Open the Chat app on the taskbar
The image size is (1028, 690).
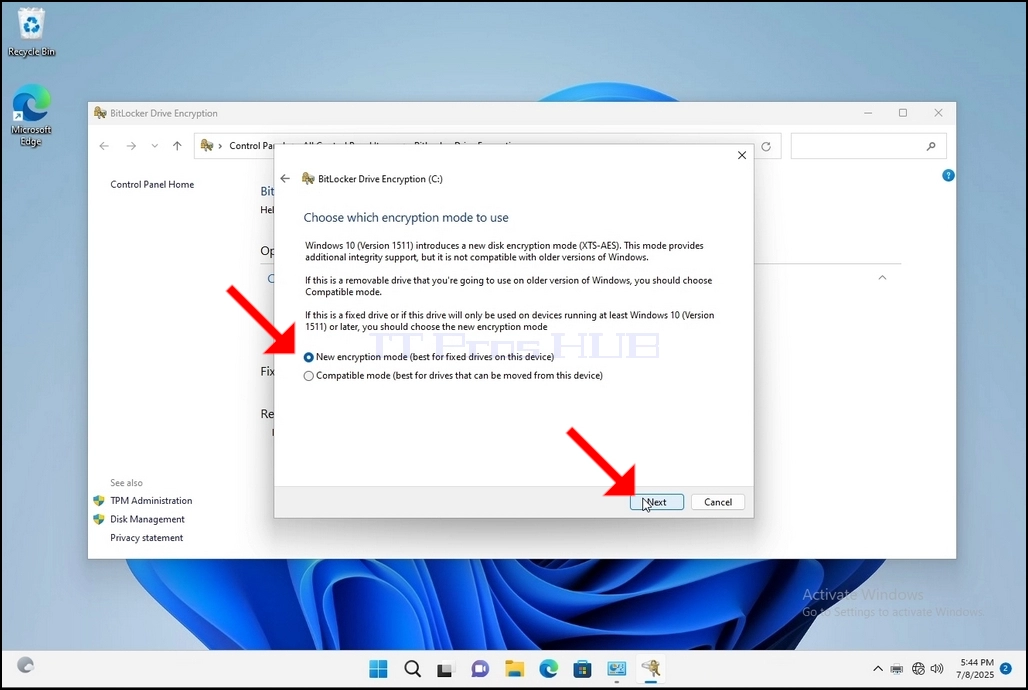click(x=480, y=669)
